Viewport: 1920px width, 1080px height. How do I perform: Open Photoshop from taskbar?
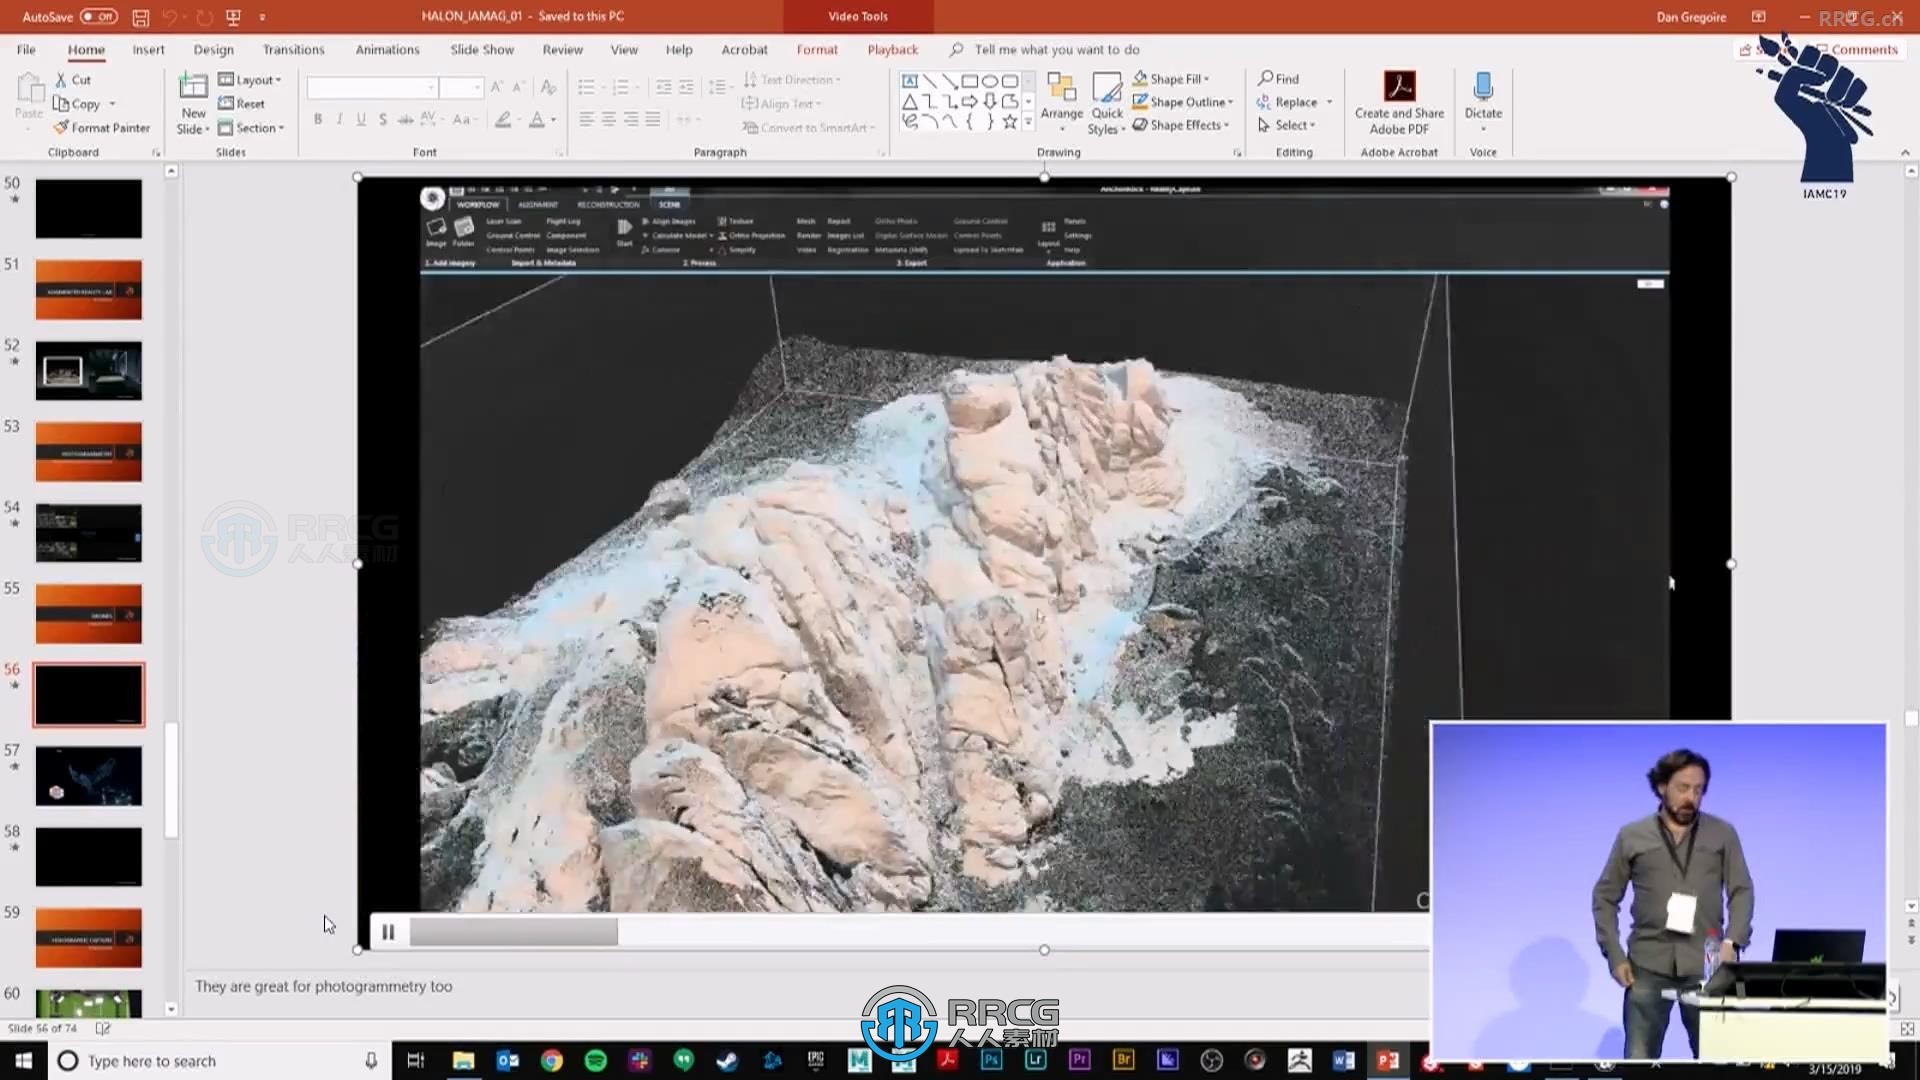tap(991, 1060)
